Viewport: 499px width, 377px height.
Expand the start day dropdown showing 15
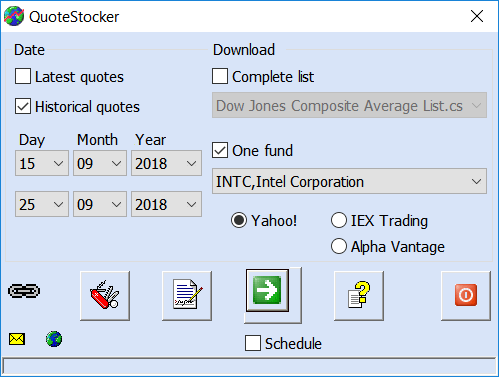[42, 163]
